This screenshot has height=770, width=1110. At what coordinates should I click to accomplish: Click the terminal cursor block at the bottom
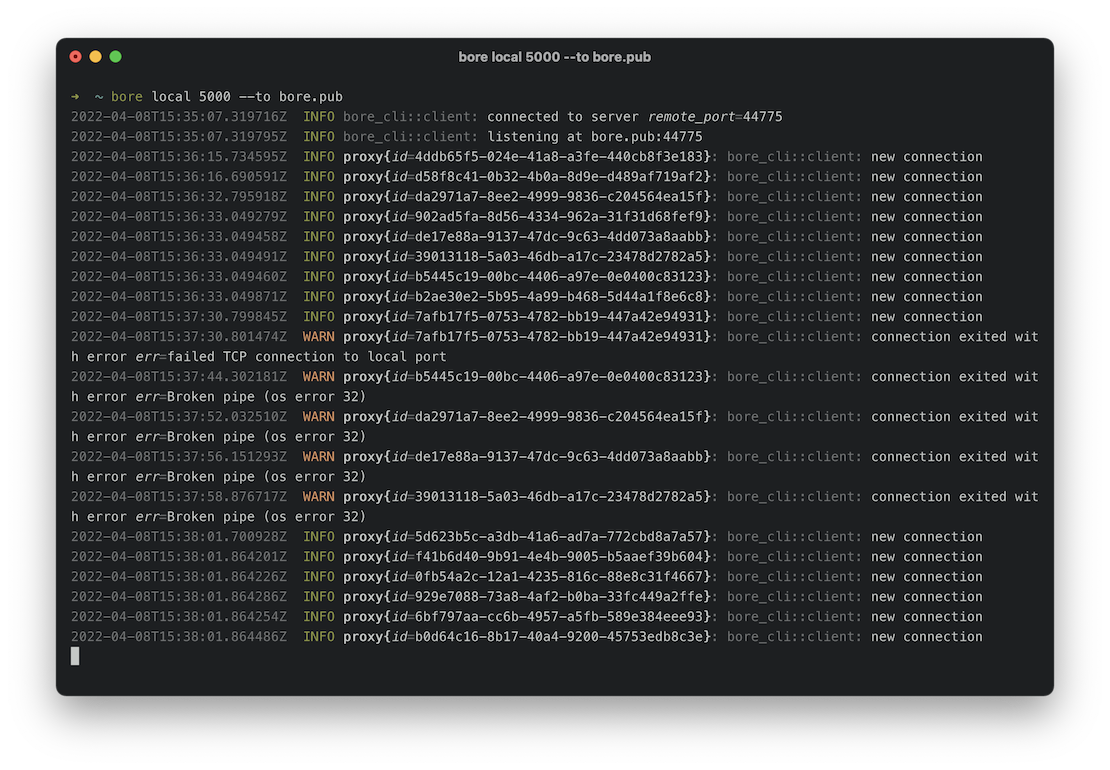[x=75, y=657]
